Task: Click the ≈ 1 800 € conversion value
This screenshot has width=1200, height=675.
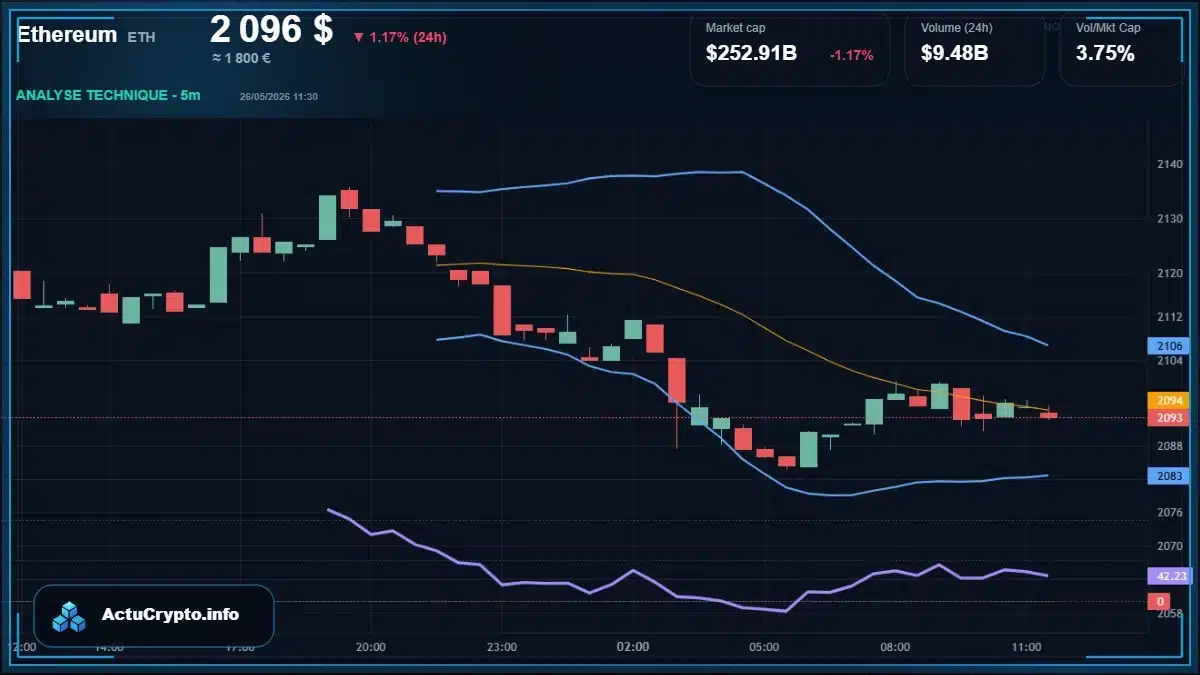Action: click(241, 58)
